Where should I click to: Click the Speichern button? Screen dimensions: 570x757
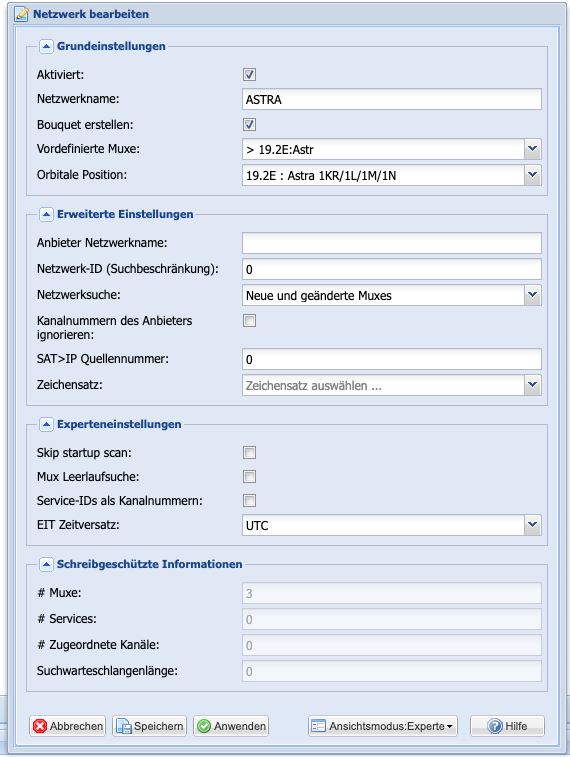pos(150,726)
